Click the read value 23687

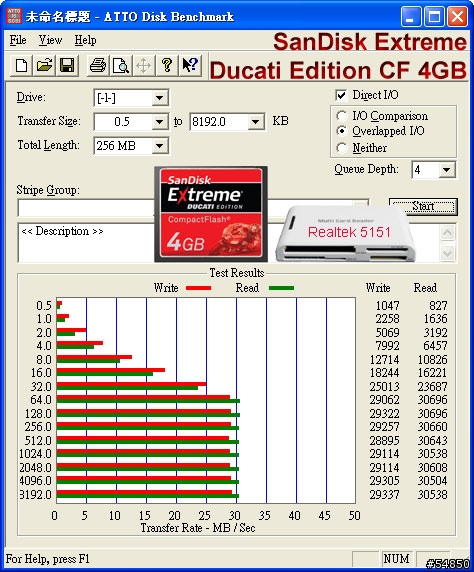[x=432, y=386]
